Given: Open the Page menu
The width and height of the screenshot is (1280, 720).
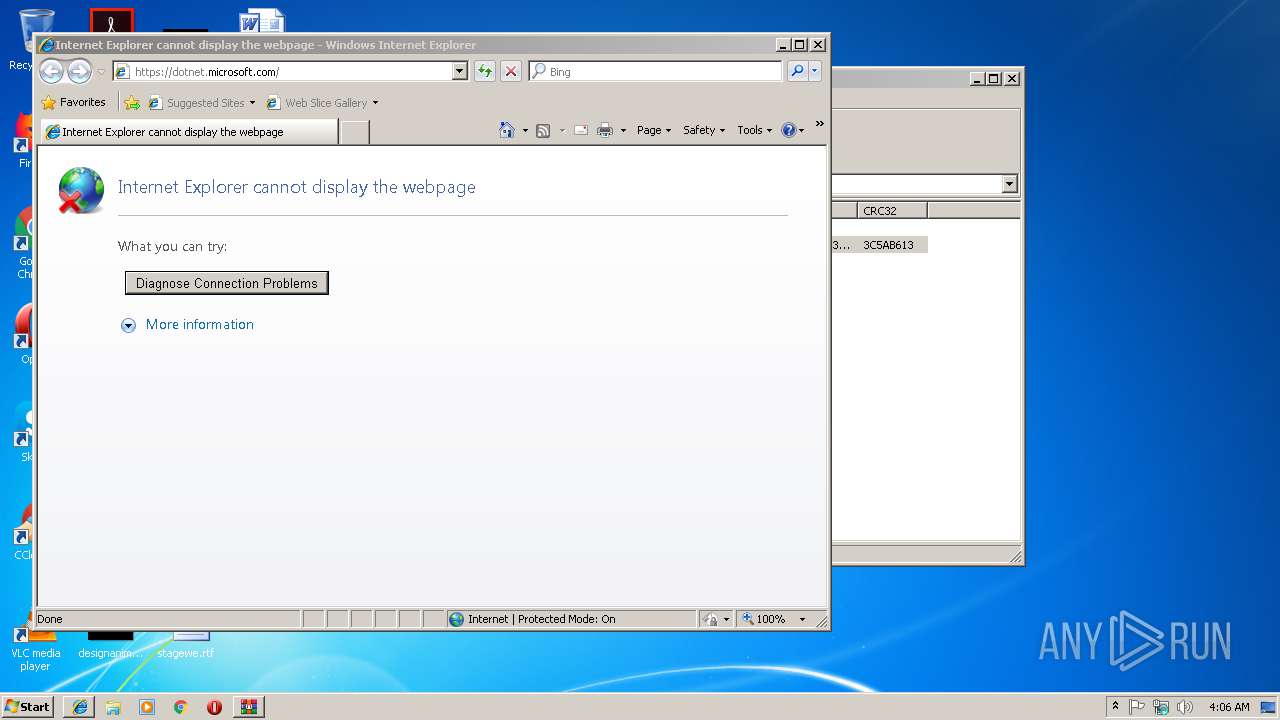Looking at the screenshot, I should coord(654,130).
